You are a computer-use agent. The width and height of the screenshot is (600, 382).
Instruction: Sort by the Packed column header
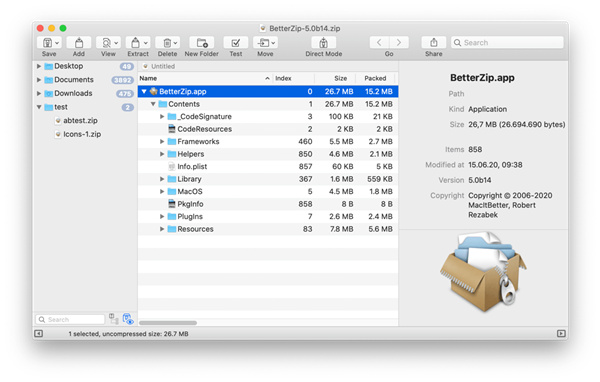point(375,78)
